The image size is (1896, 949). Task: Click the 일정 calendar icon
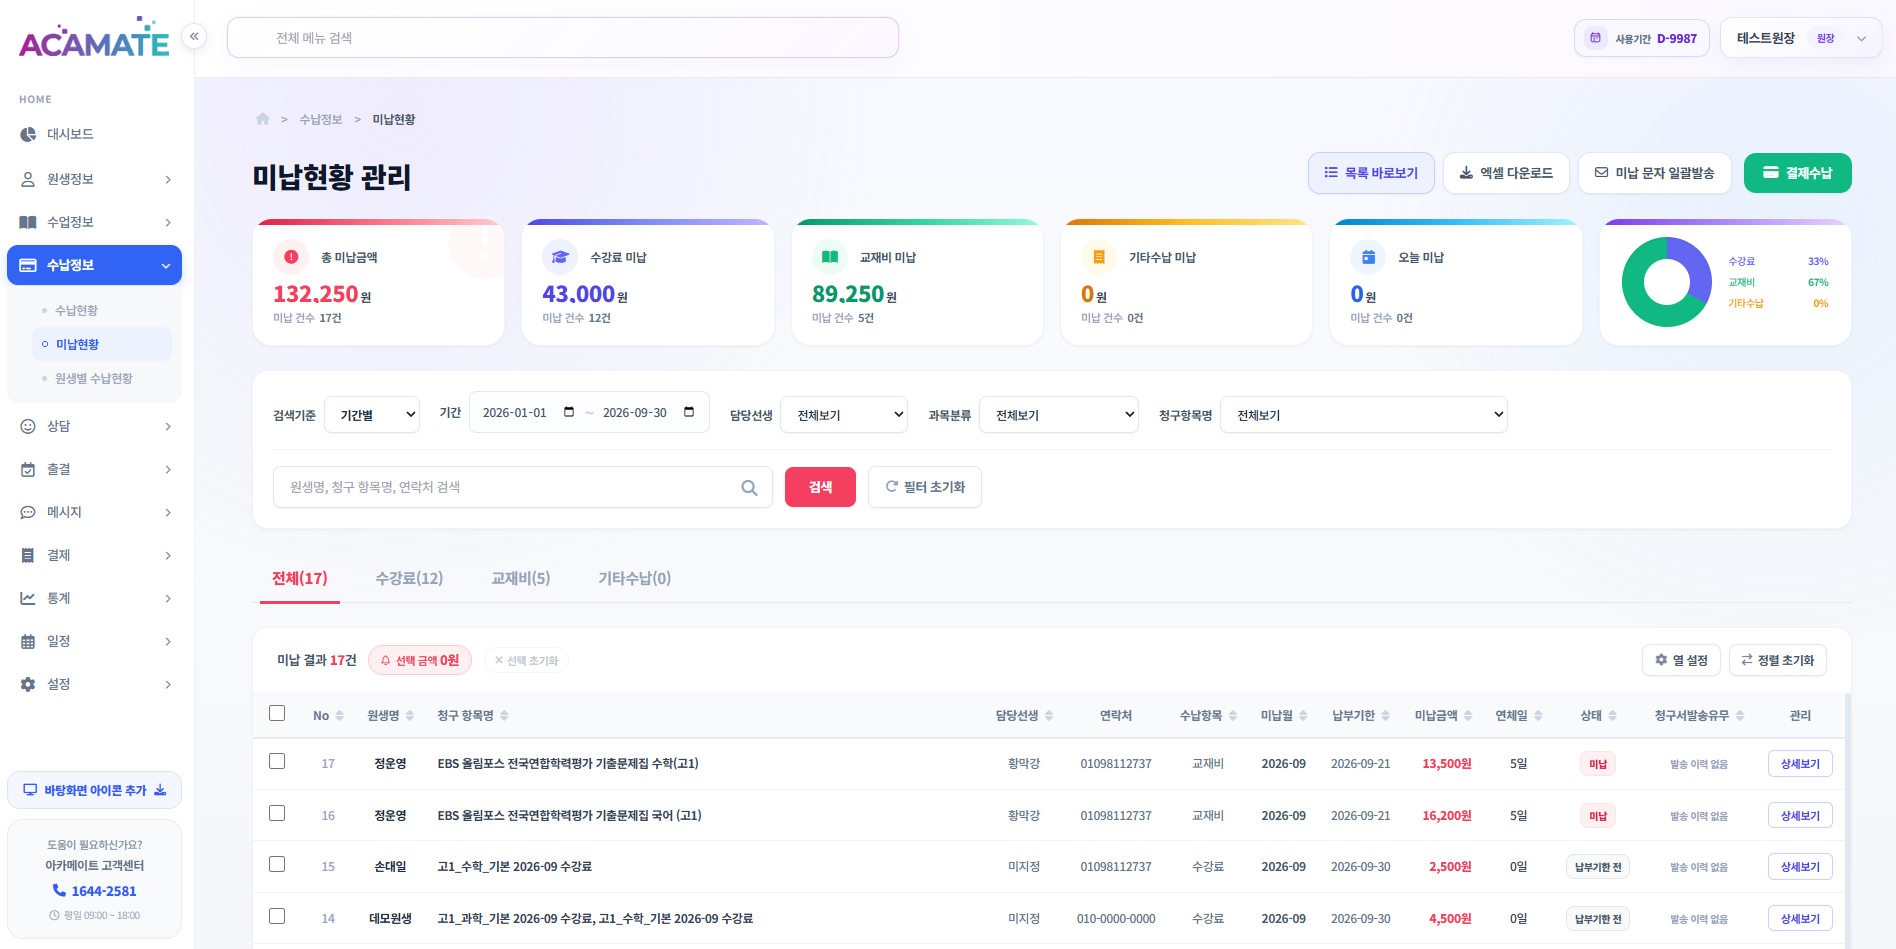(x=28, y=641)
